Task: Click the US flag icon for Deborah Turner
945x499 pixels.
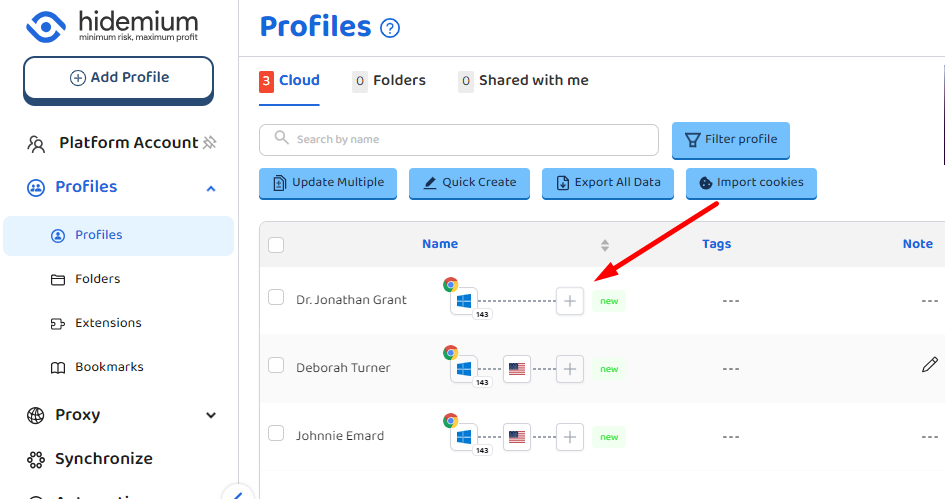Action: (x=517, y=369)
